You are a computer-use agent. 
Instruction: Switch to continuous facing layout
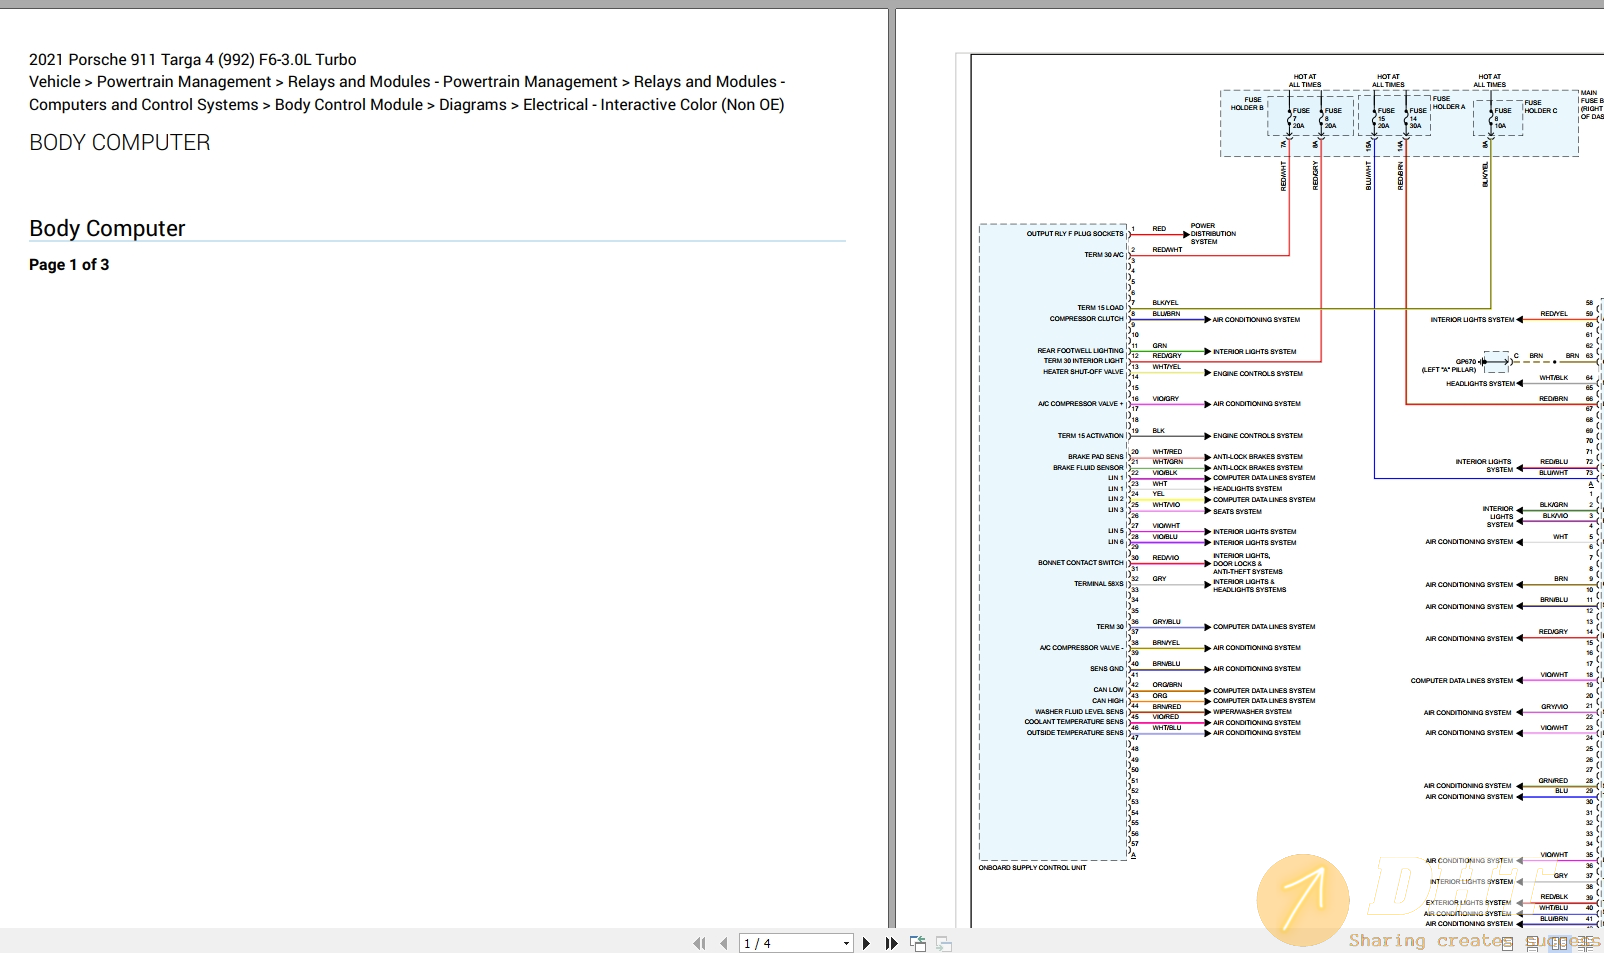coord(1585,943)
